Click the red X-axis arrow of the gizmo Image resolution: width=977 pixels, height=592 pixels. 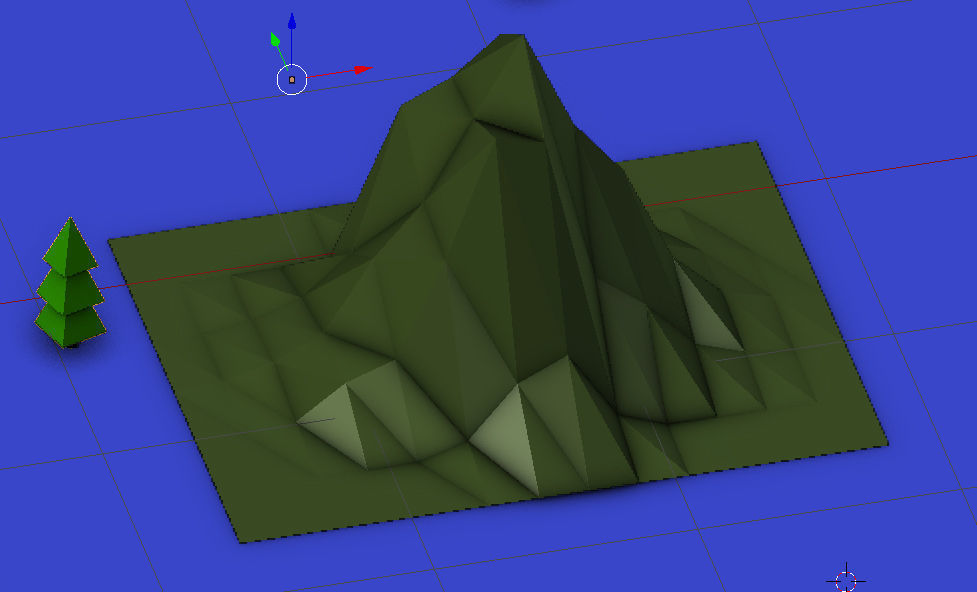[363, 69]
